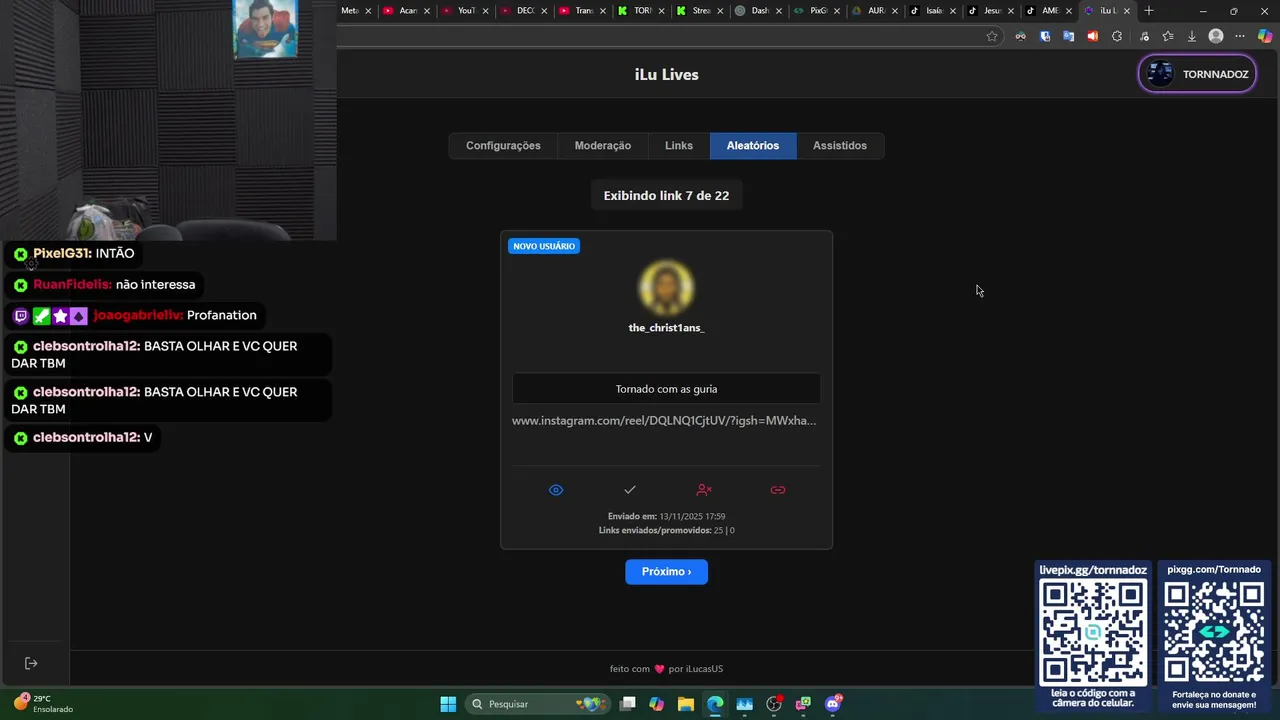Click the translate extension icon in toolbar
This screenshot has width=1280, height=720.
click(1068, 36)
